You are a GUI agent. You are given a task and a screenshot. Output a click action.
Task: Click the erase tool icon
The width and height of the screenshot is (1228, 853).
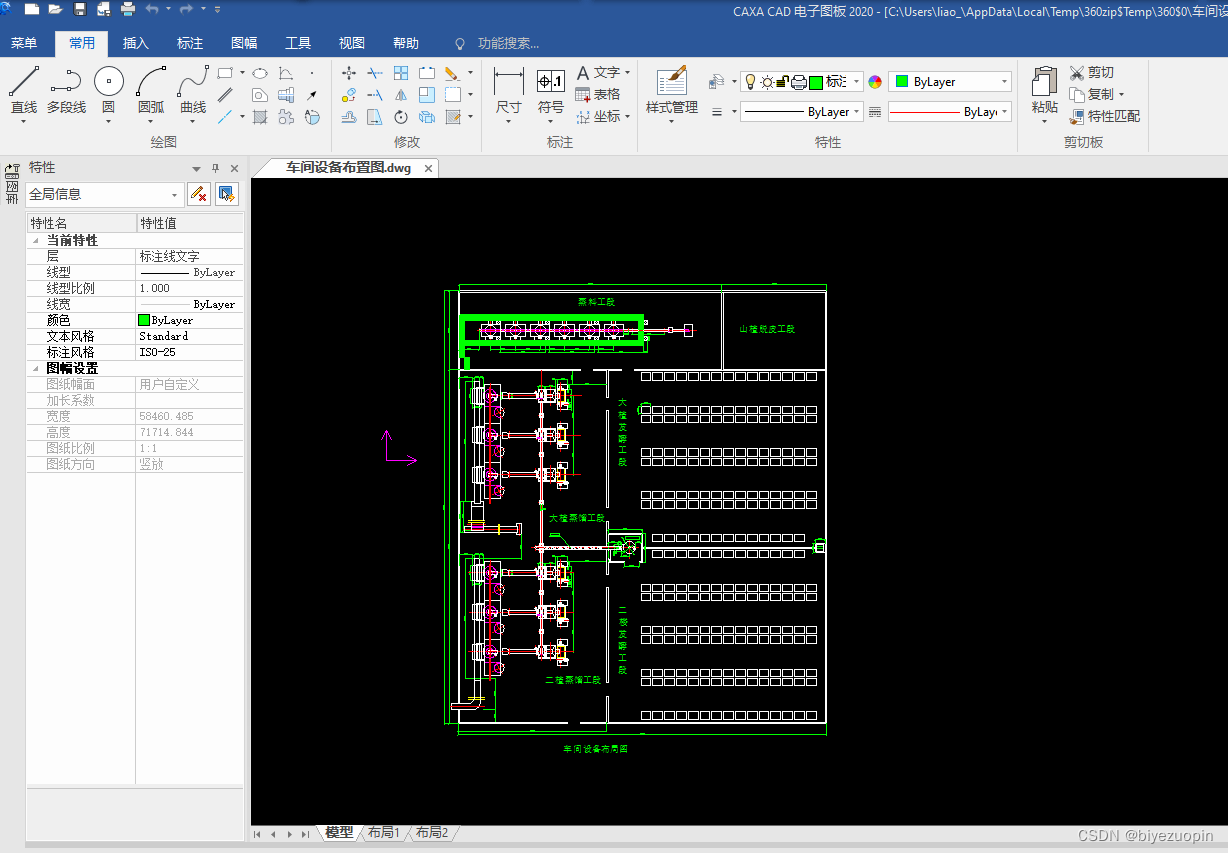[x=452, y=73]
